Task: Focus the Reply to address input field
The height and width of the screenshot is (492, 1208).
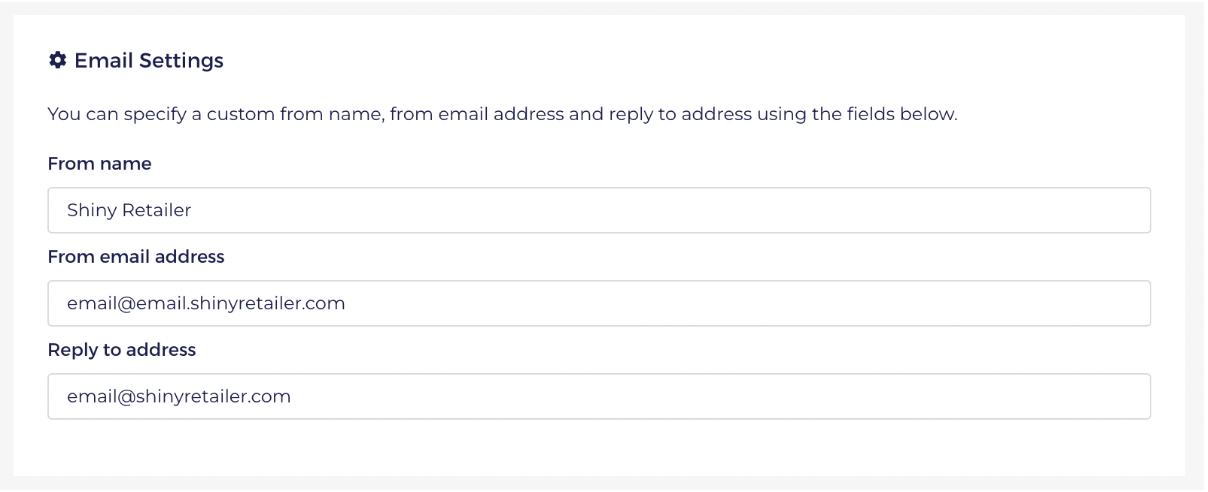Action: (599, 396)
